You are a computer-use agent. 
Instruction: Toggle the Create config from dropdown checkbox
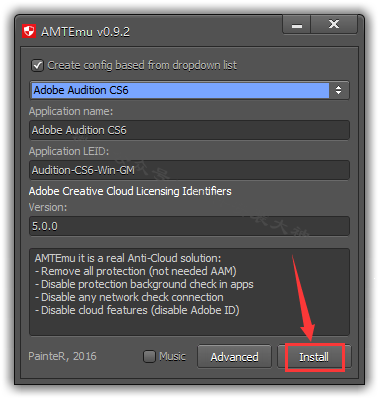(37, 65)
